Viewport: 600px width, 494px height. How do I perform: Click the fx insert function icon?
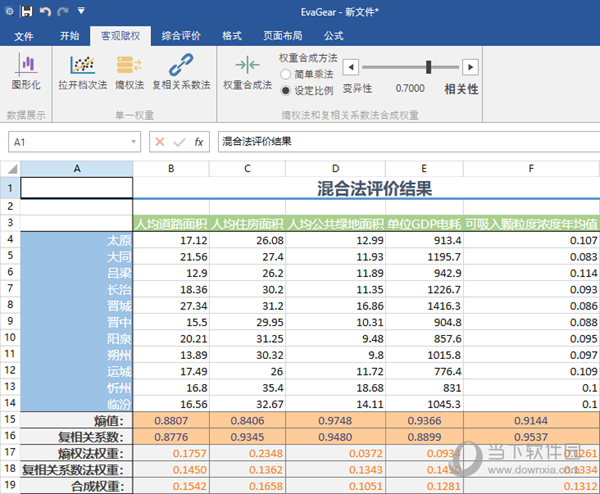pos(199,142)
